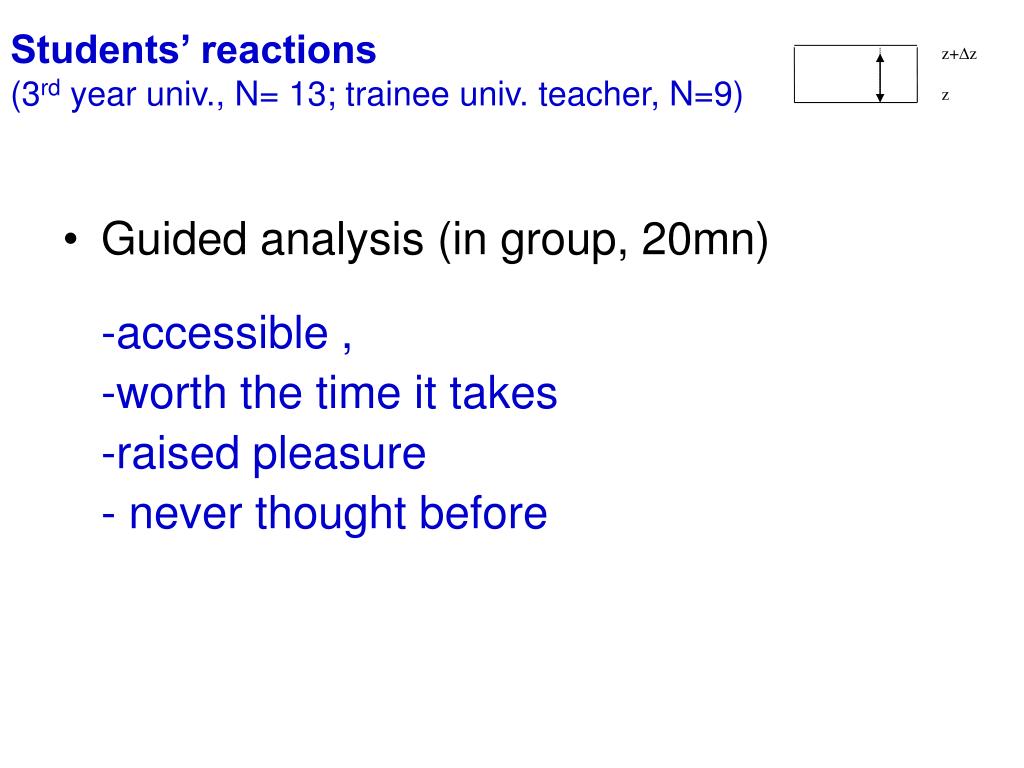The height and width of the screenshot is (768, 1024).
Task: Click the -worth the time it takes line
Action: click(x=329, y=393)
